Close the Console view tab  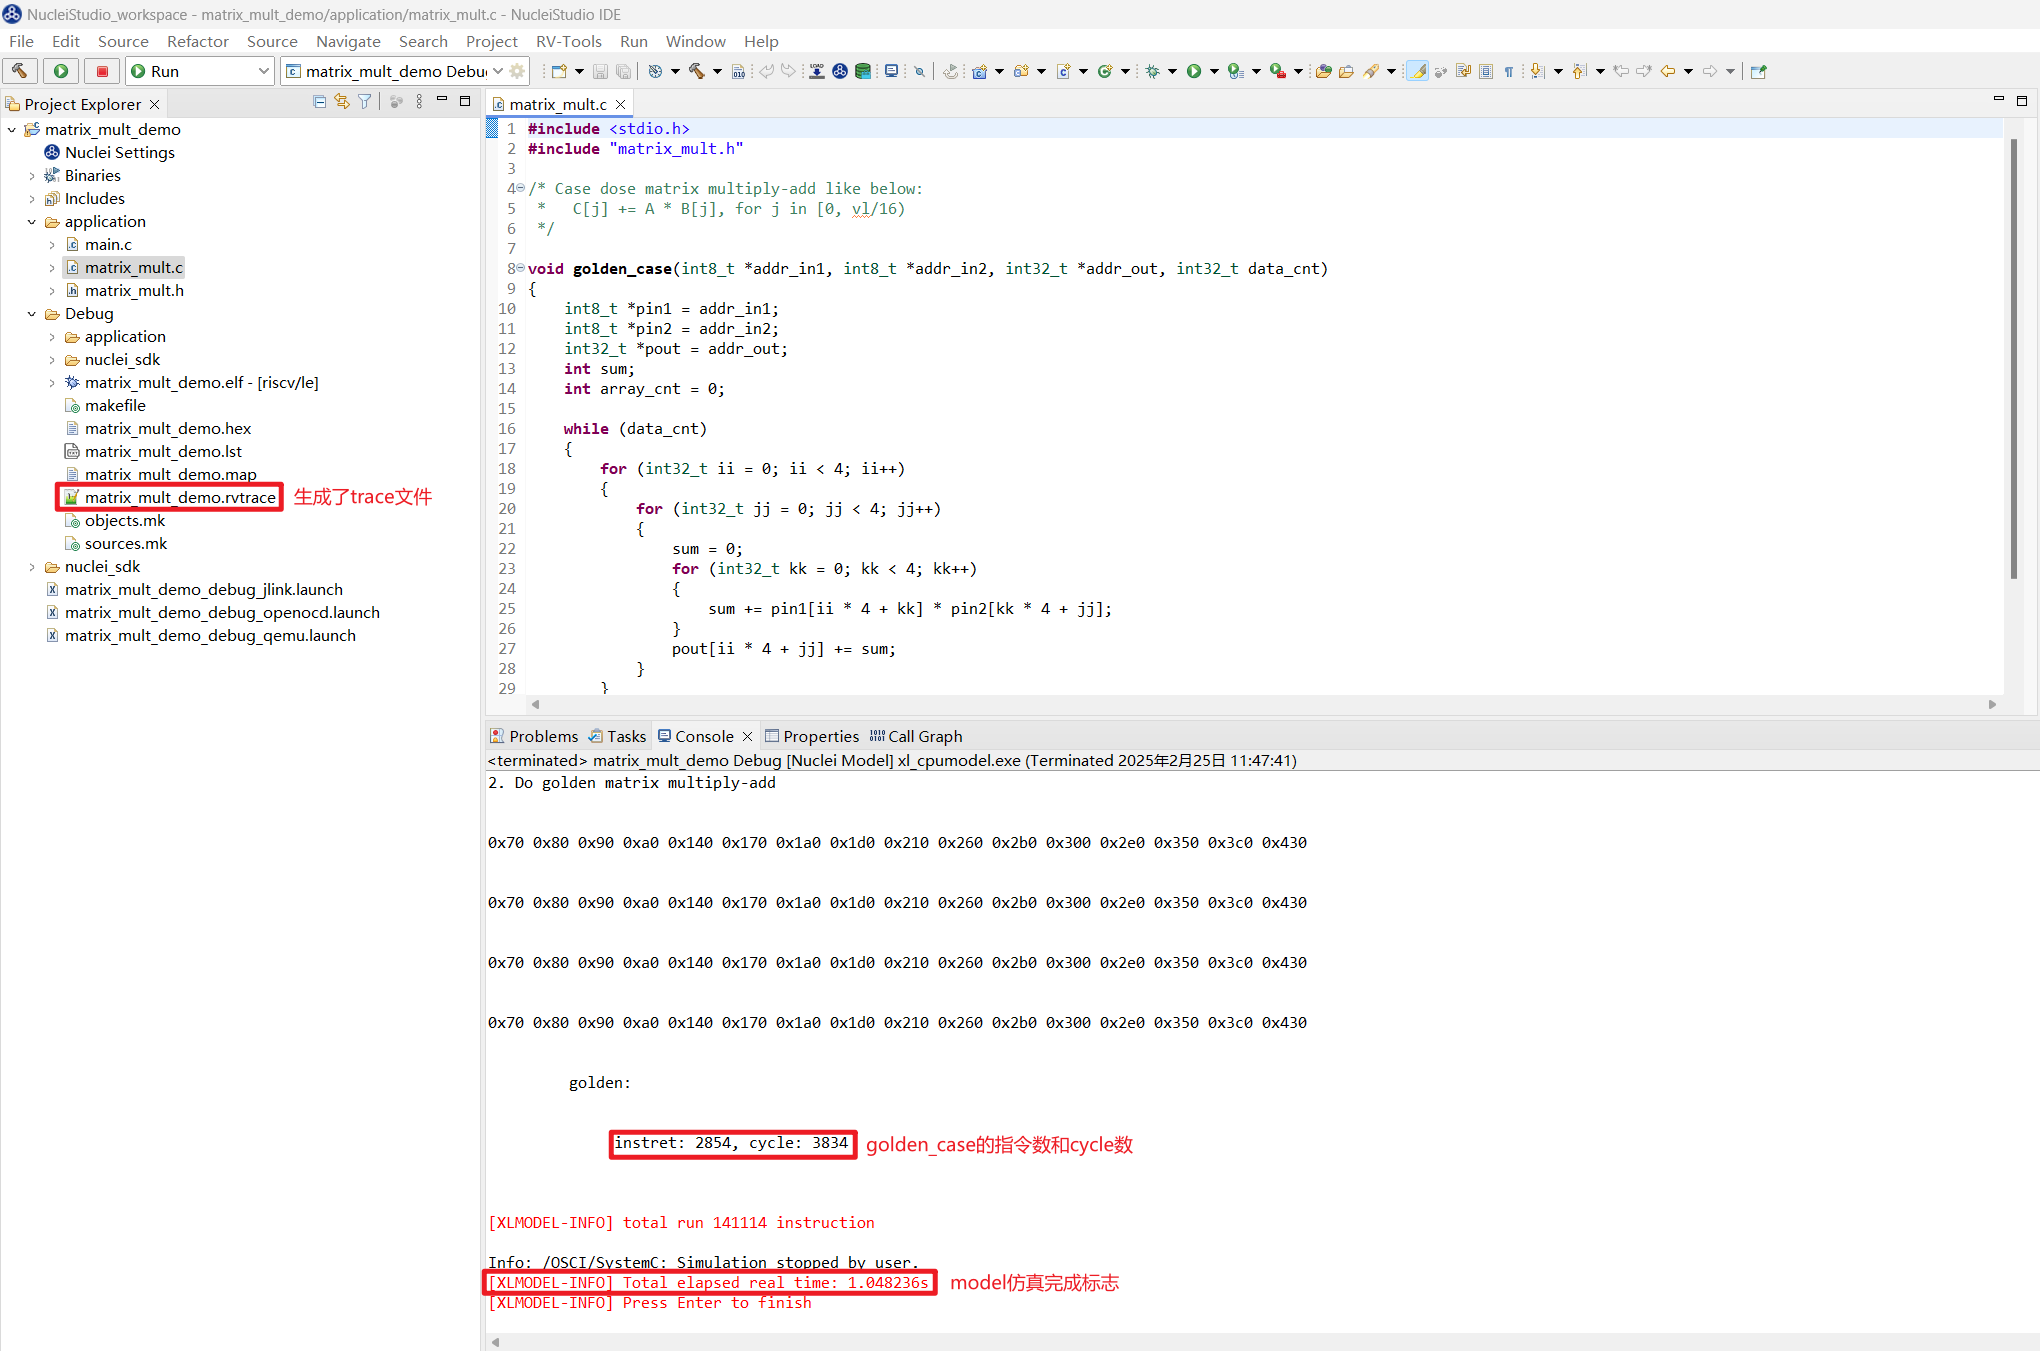pos(747,736)
